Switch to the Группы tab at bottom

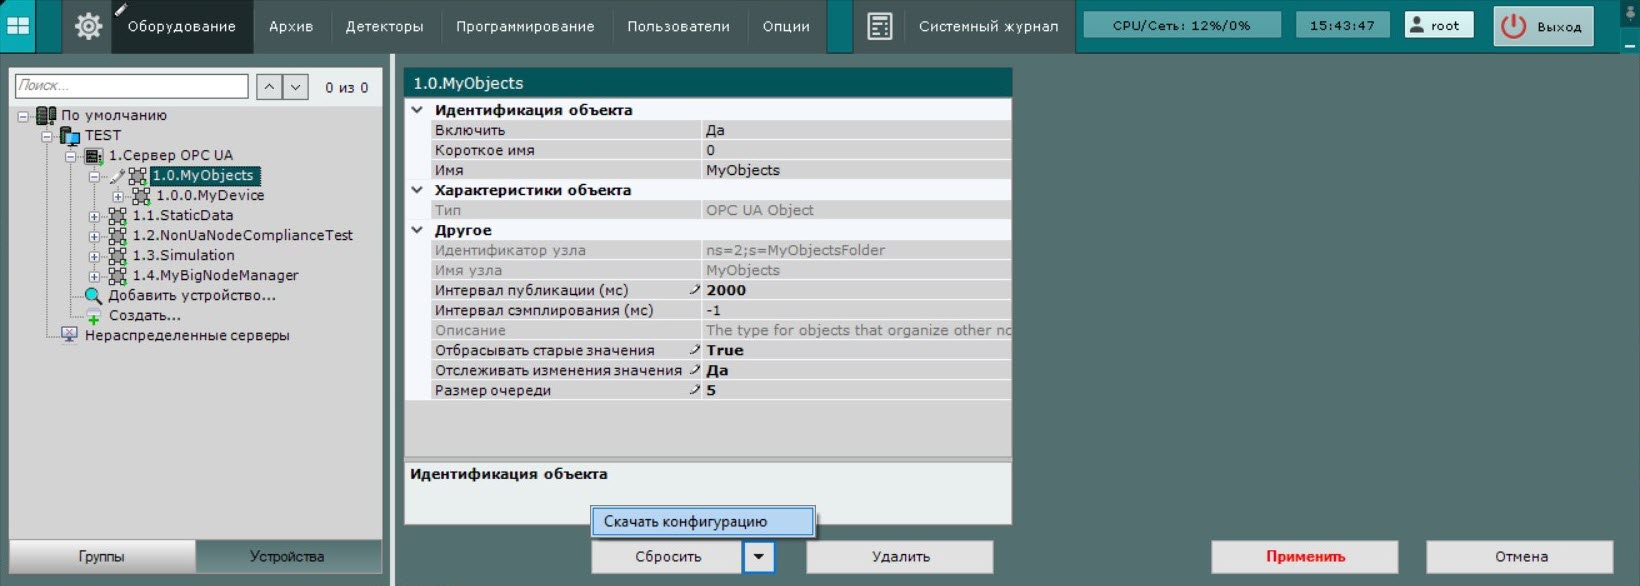pyautogui.click(x=102, y=557)
